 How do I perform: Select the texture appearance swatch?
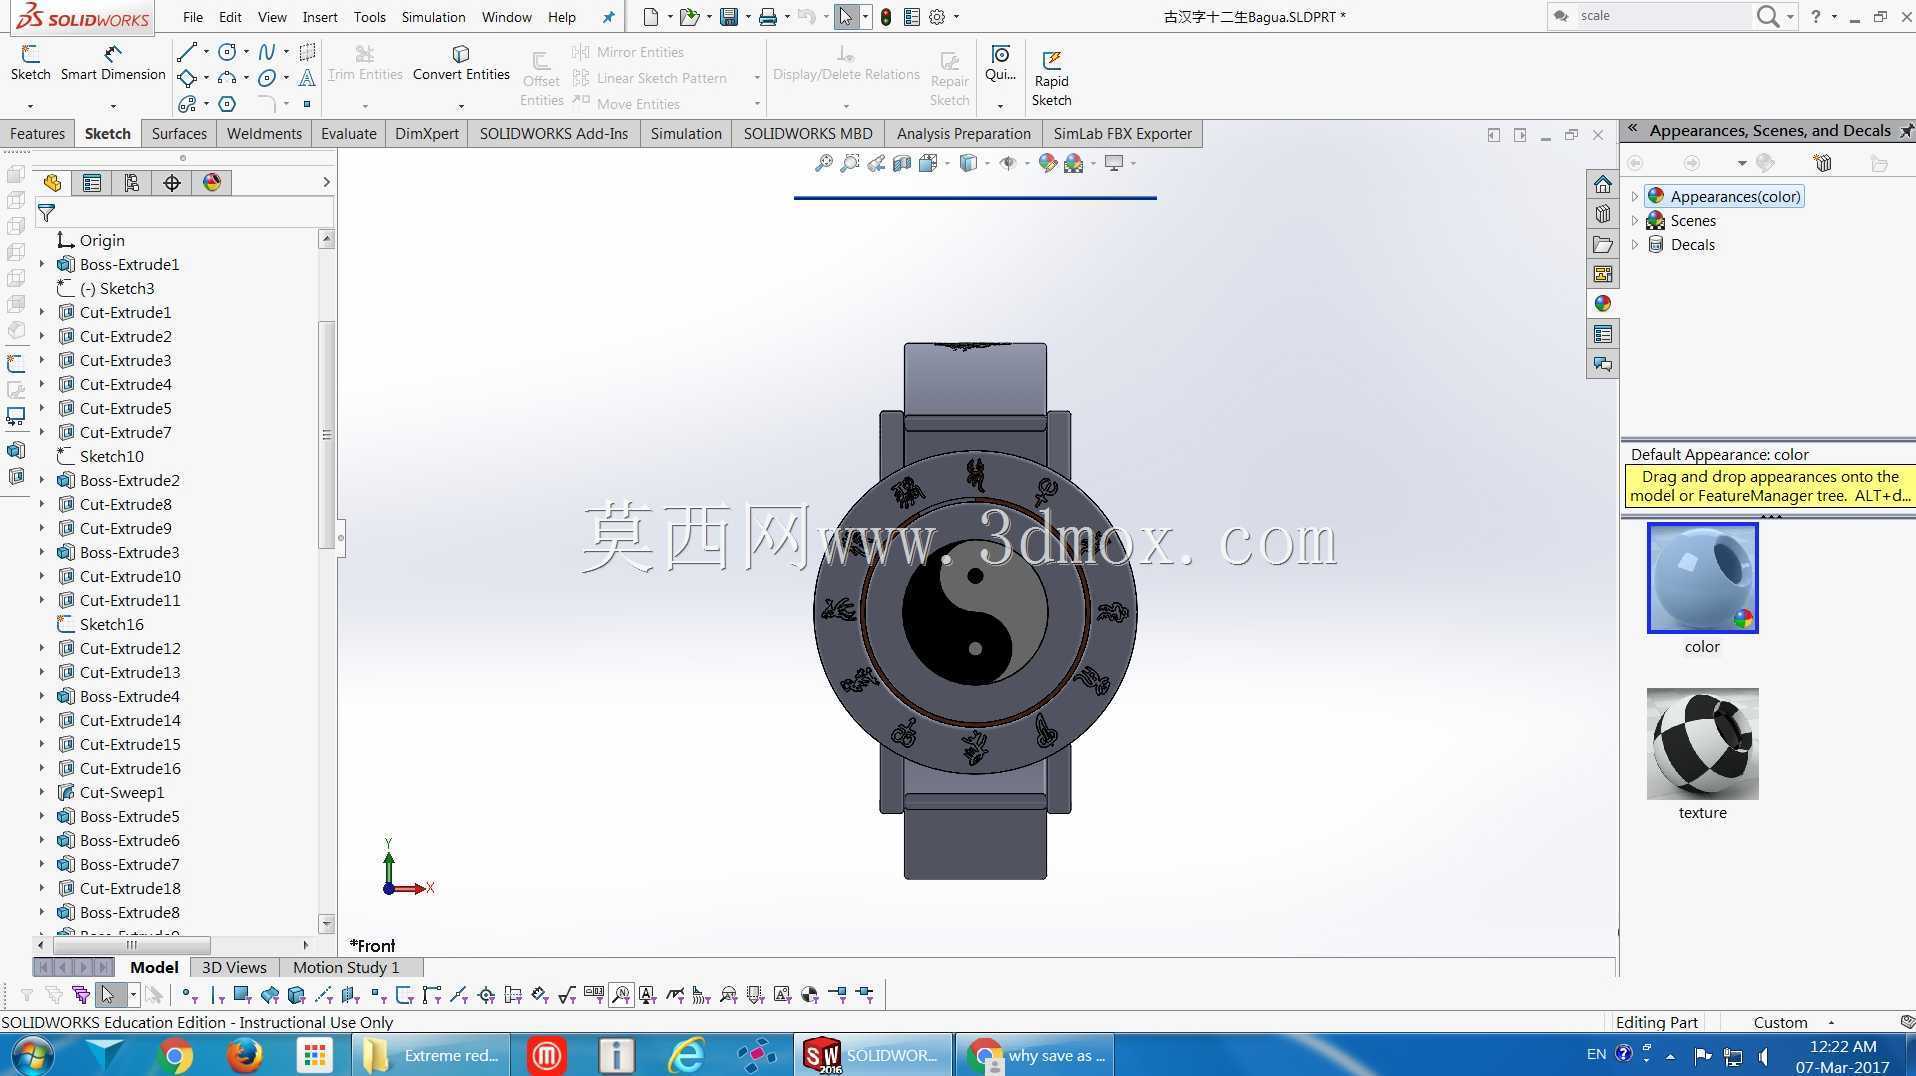tap(1702, 744)
